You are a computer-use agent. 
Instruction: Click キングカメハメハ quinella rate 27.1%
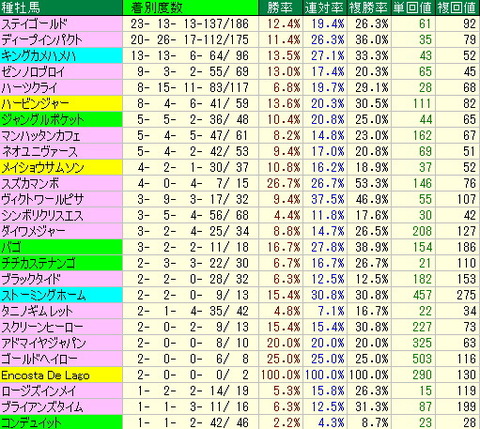328,56
